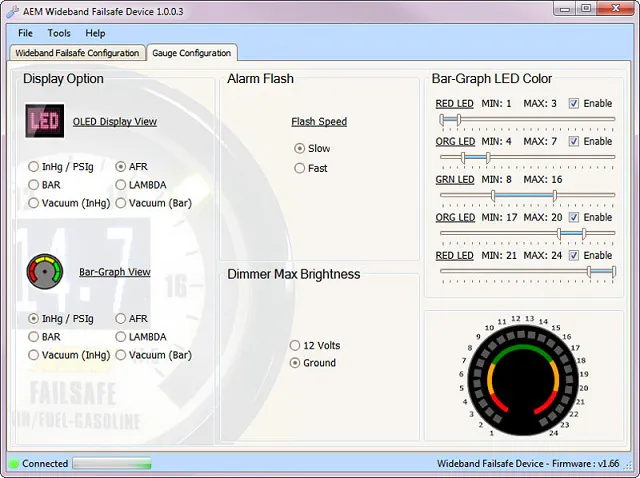Click the AEM app icon in title bar
The width and height of the screenshot is (640, 478).
pyautogui.click(x=12, y=9)
